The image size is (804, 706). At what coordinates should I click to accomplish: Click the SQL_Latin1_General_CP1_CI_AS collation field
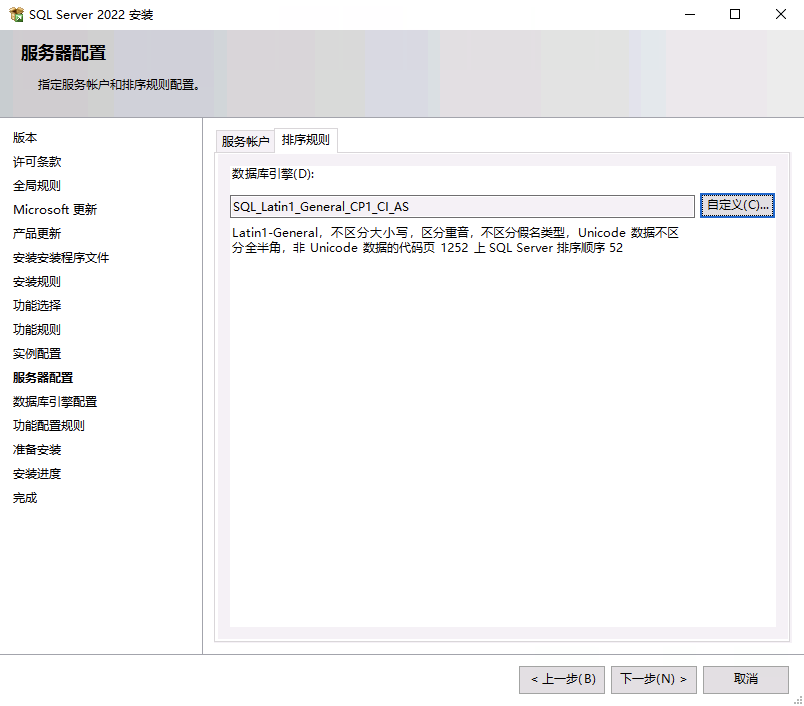(x=462, y=207)
